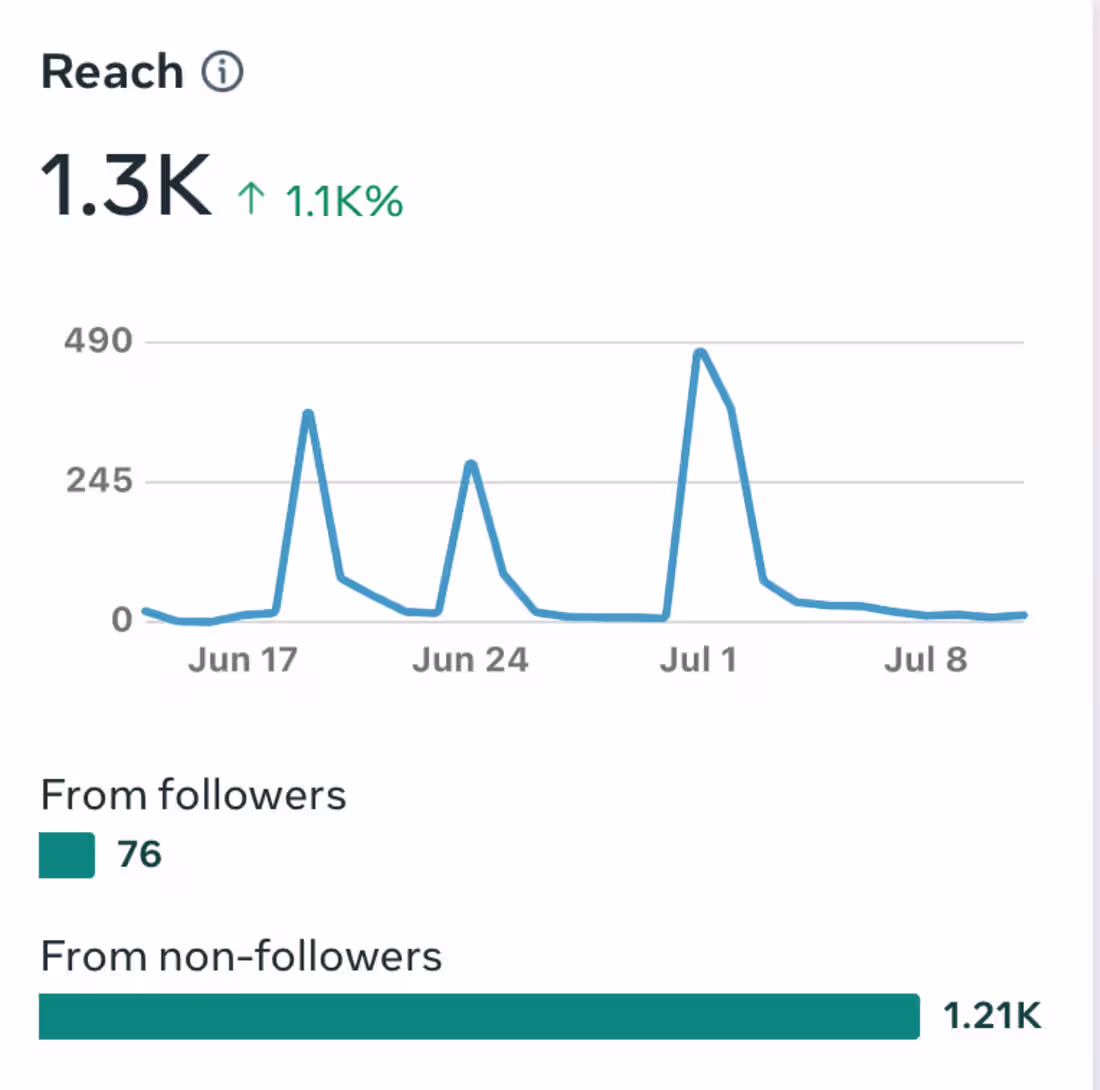Click the Reach heading text
This screenshot has width=1100, height=1090.
pos(112,72)
